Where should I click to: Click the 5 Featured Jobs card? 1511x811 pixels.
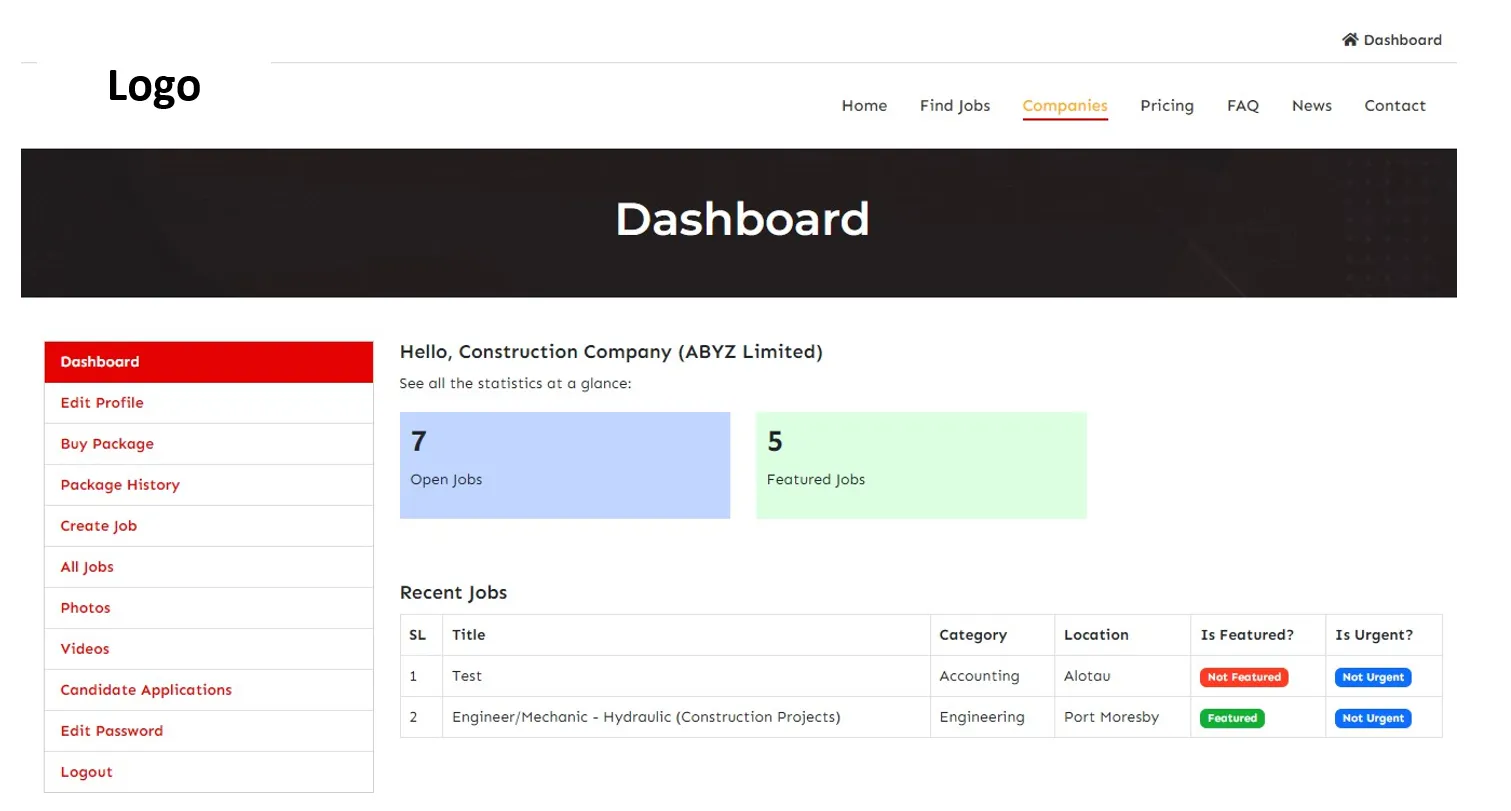click(x=921, y=464)
